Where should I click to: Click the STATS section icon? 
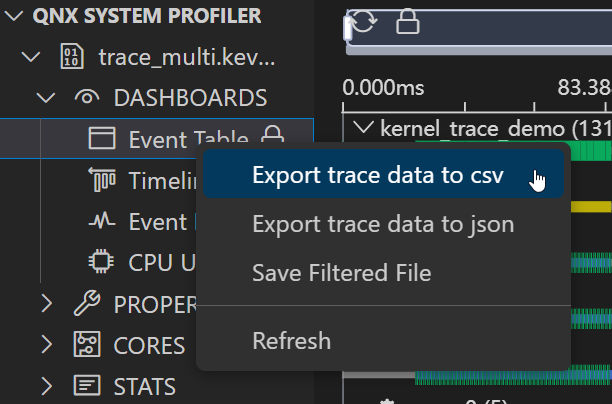[x=87, y=386]
